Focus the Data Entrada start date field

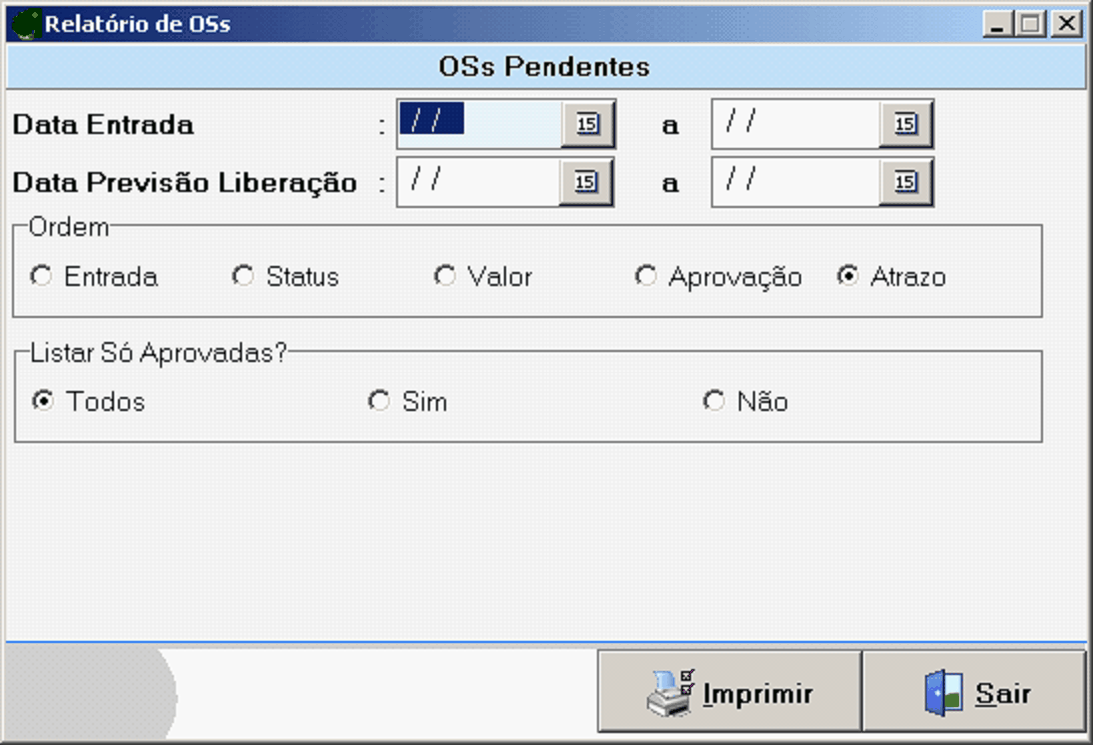point(480,123)
